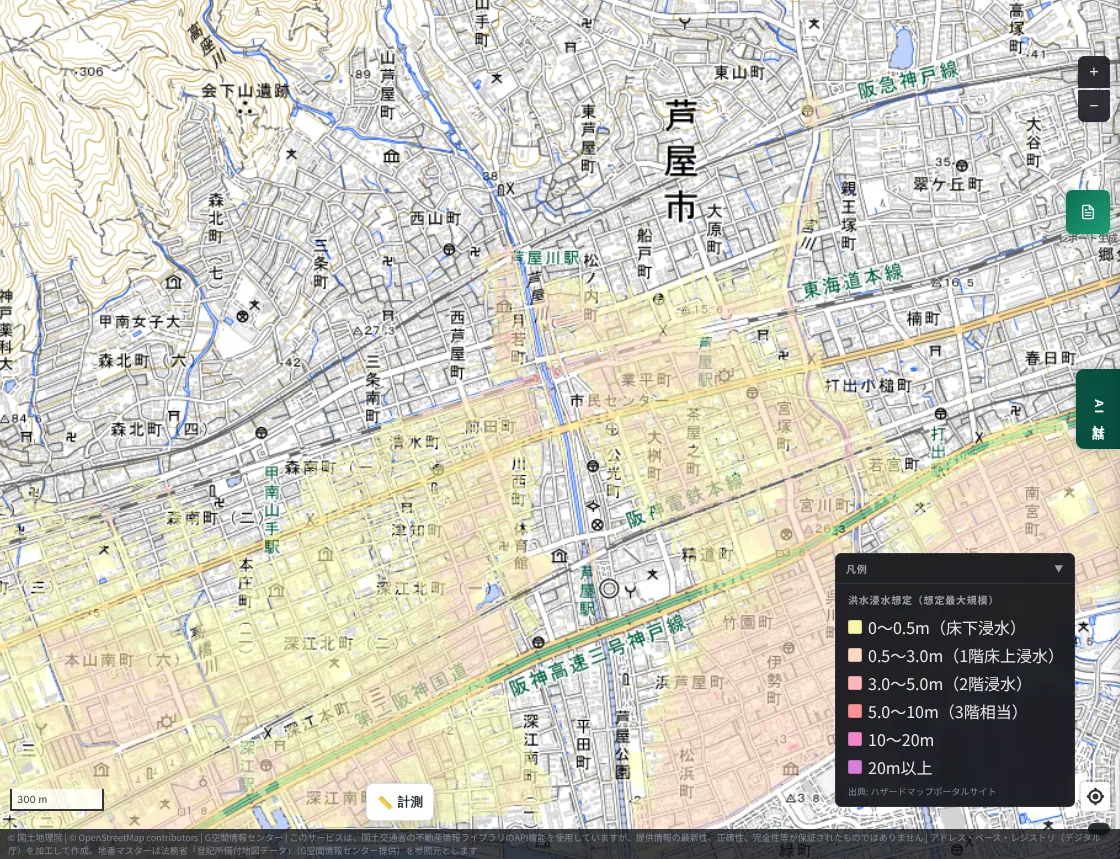Click the purple 20m以上 legend swatch
Image resolution: width=1120 pixels, height=859 pixels.
tap(854, 768)
